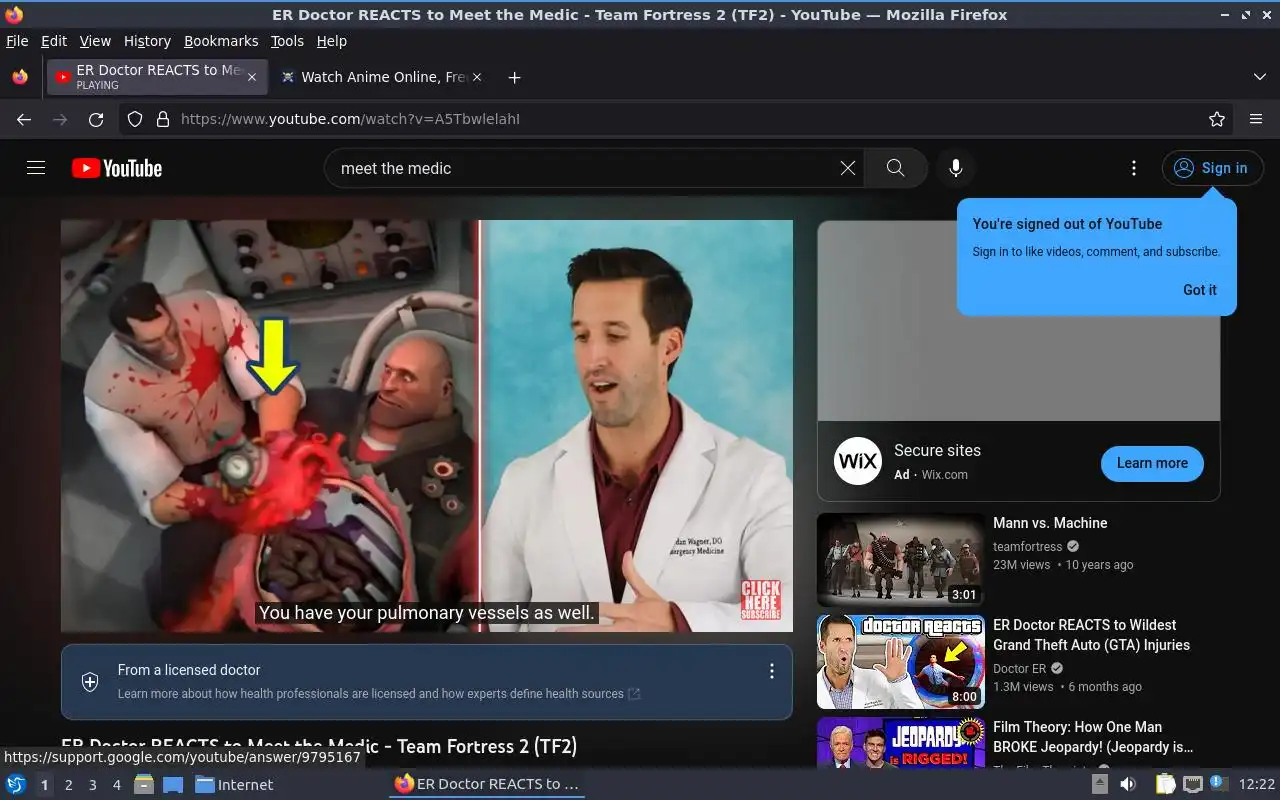
Task: Open a new browser tab
Action: (514, 77)
